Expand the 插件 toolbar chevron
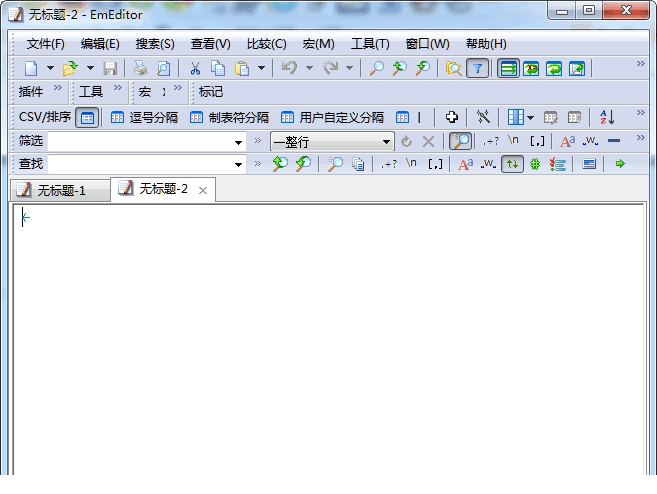Image resolution: width=657 pixels, height=494 pixels. [x=58, y=88]
